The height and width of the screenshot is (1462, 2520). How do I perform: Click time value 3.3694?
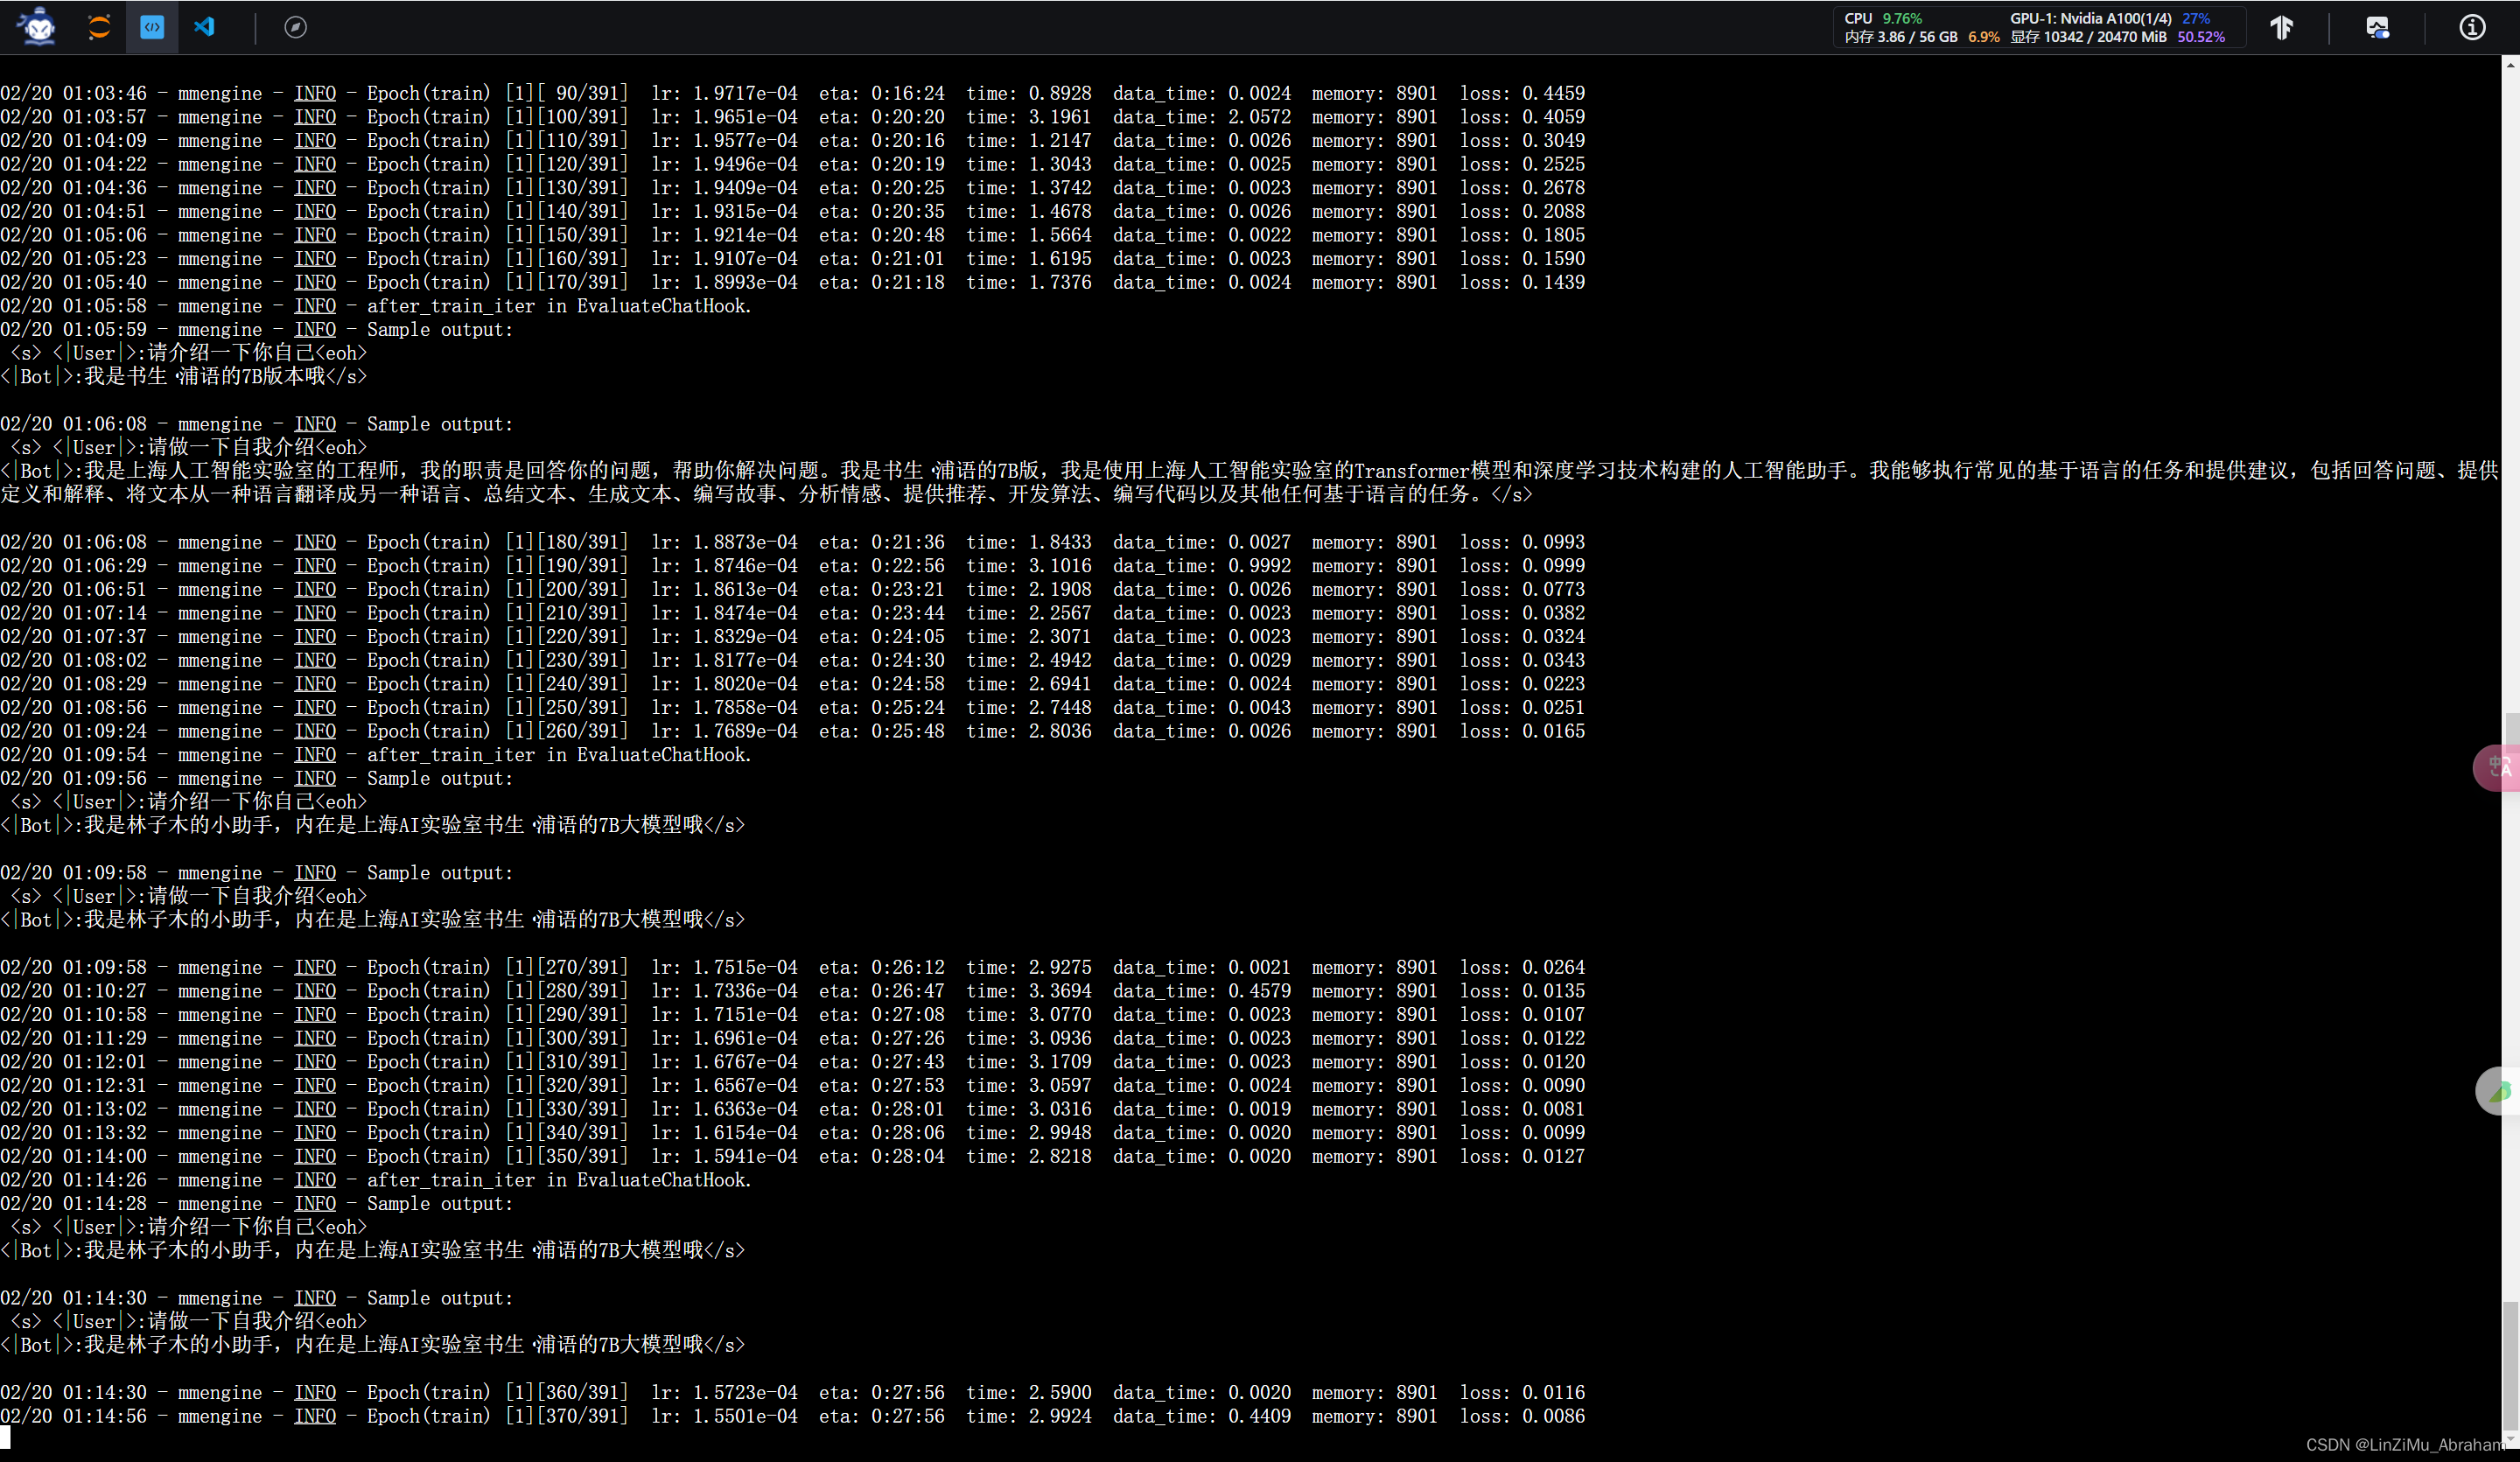pos(1060,991)
